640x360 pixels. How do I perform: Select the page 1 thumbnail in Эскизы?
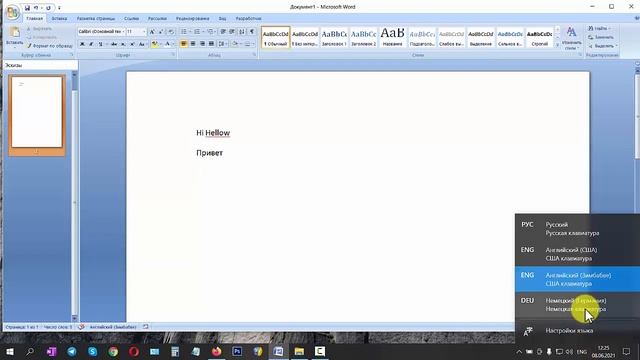[37, 112]
